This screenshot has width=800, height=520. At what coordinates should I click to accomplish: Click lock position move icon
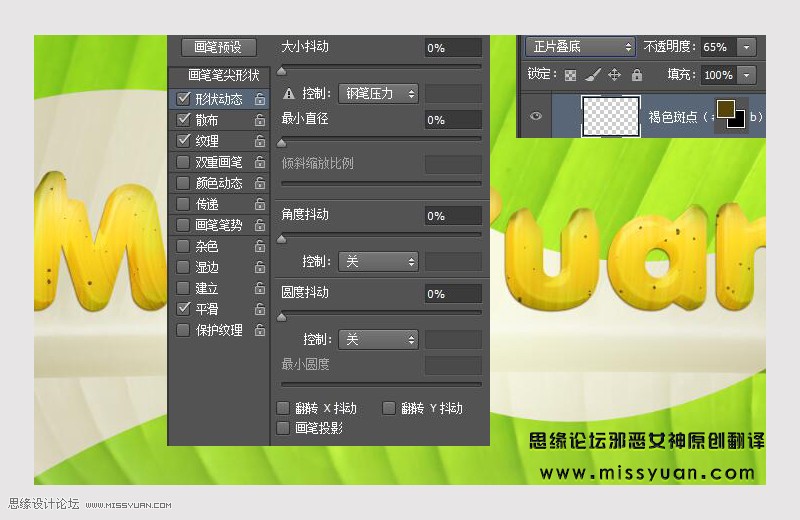tap(615, 75)
